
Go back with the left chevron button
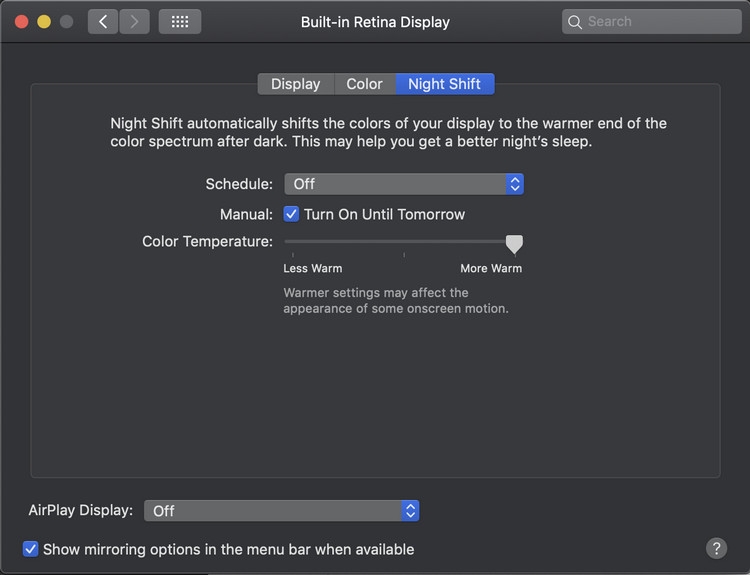[x=103, y=21]
